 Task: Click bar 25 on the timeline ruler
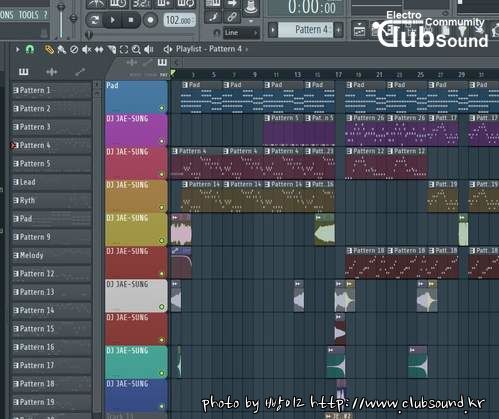coord(420,75)
